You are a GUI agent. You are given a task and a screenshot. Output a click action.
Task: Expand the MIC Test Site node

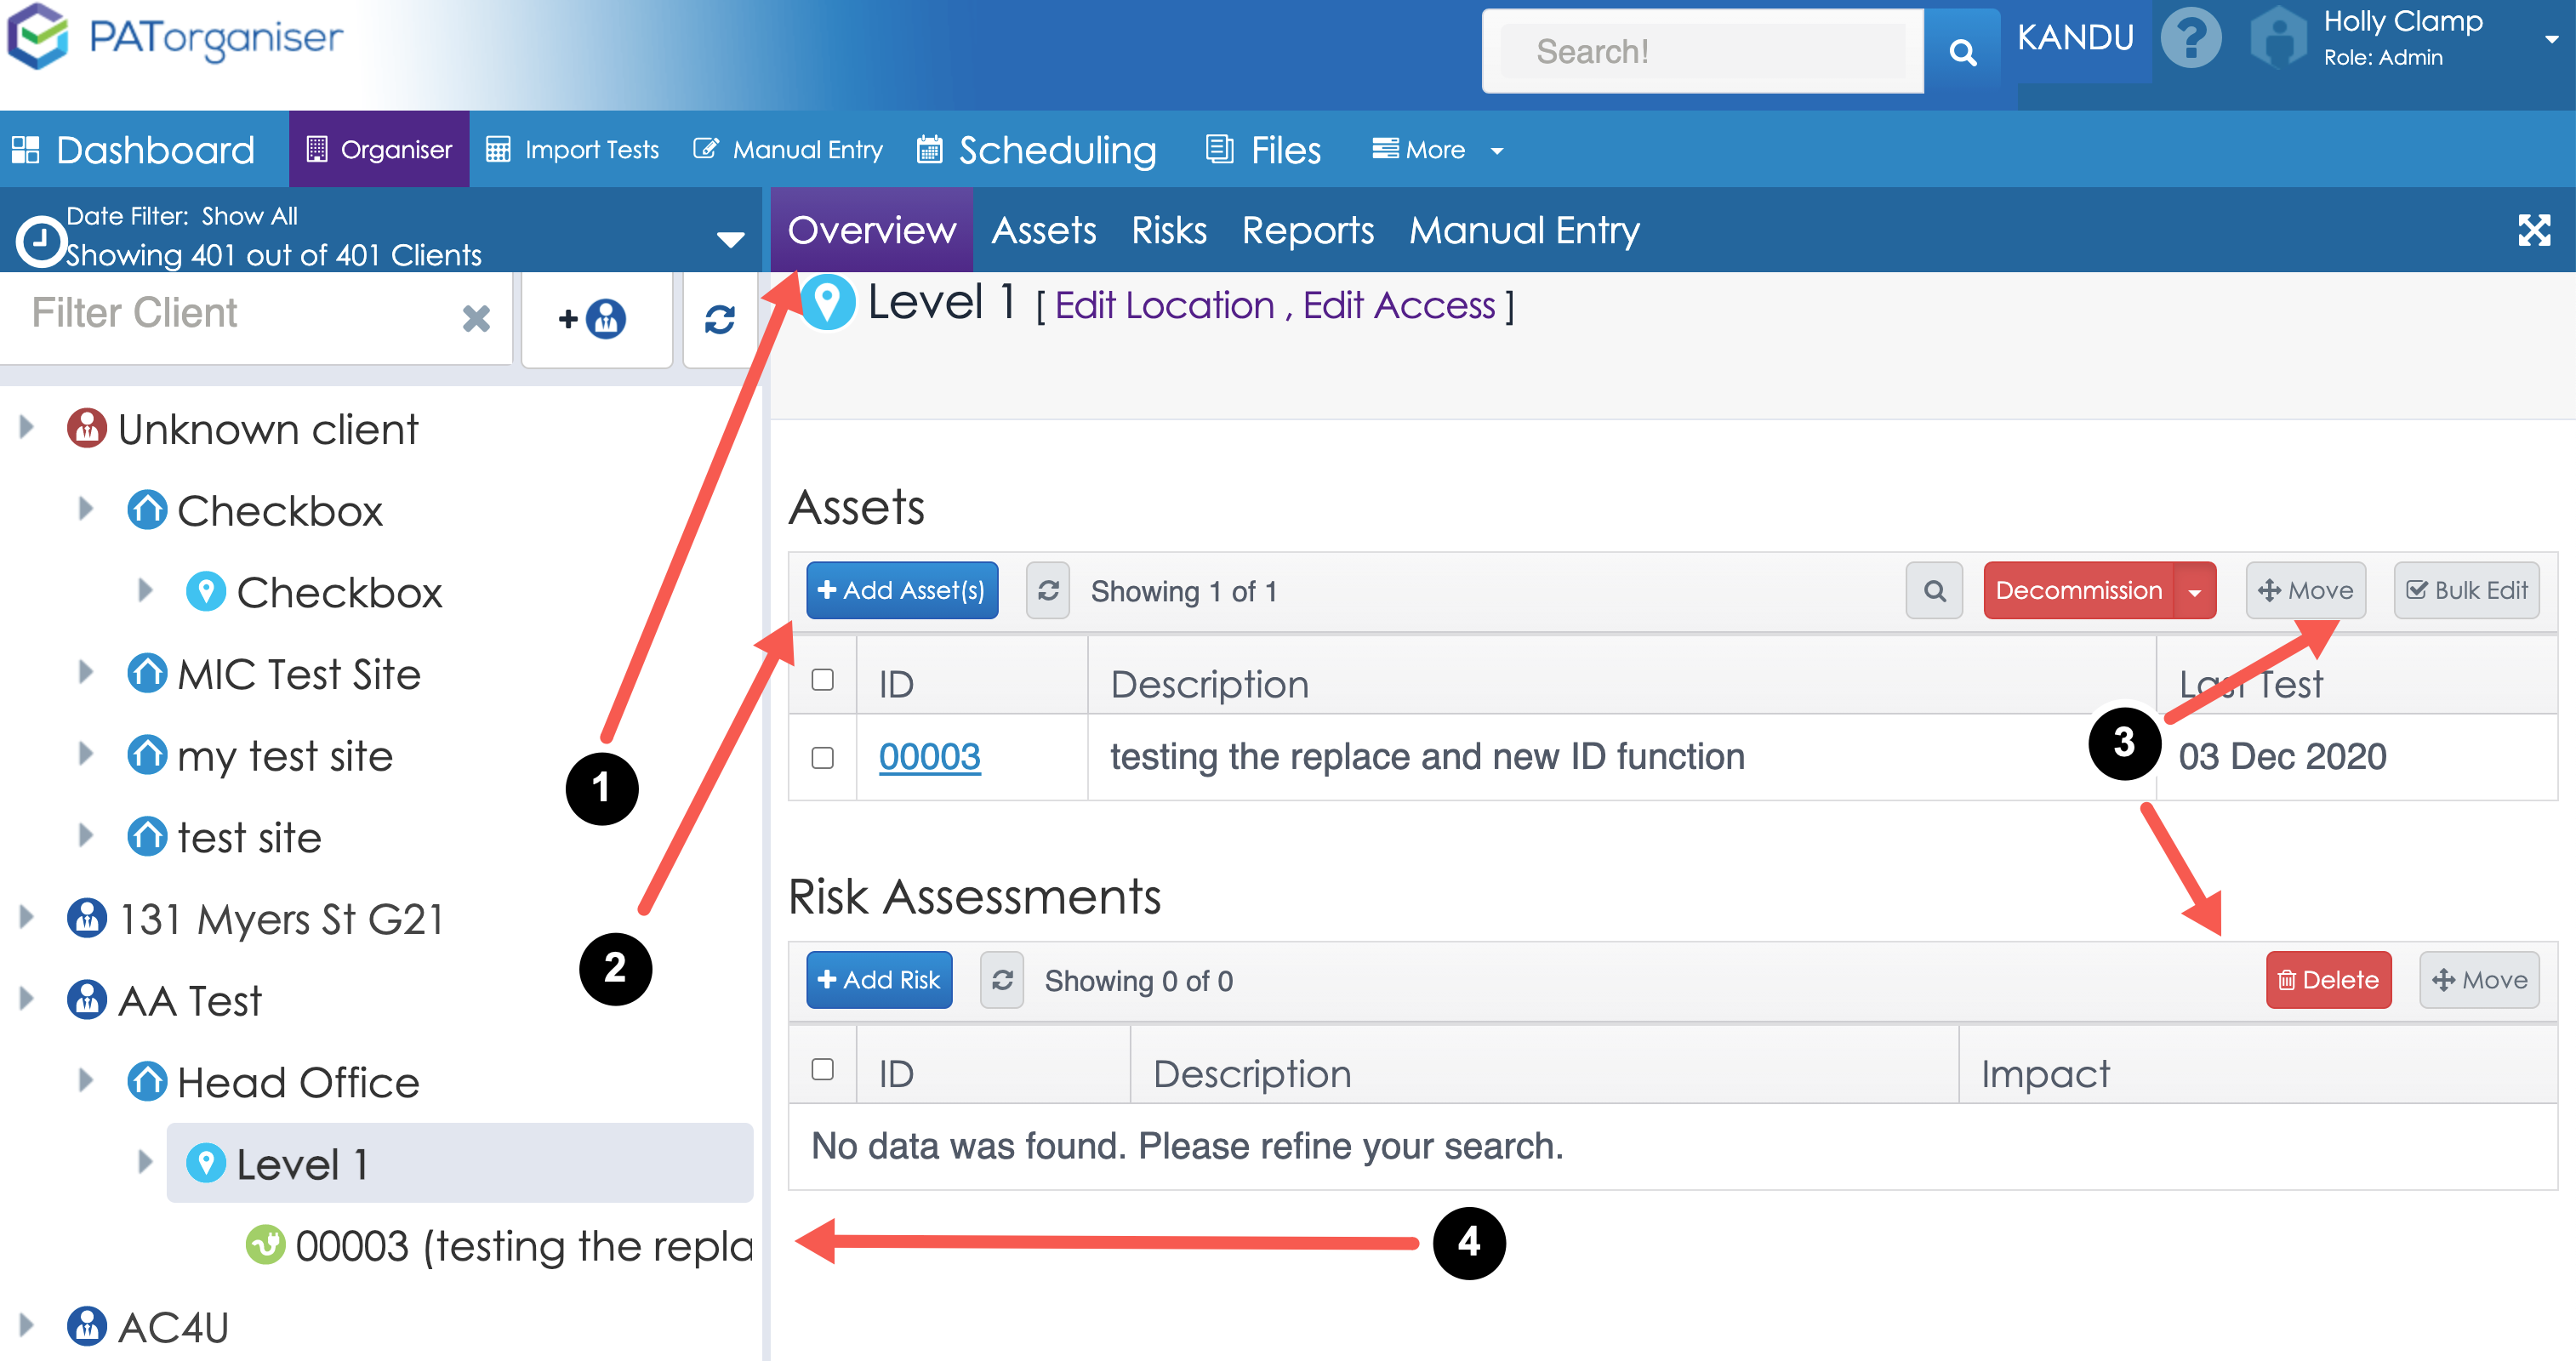tap(86, 672)
